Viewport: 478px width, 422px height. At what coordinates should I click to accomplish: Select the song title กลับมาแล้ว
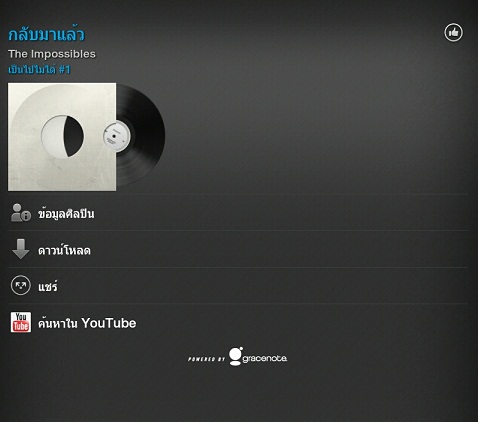point(46,34)
